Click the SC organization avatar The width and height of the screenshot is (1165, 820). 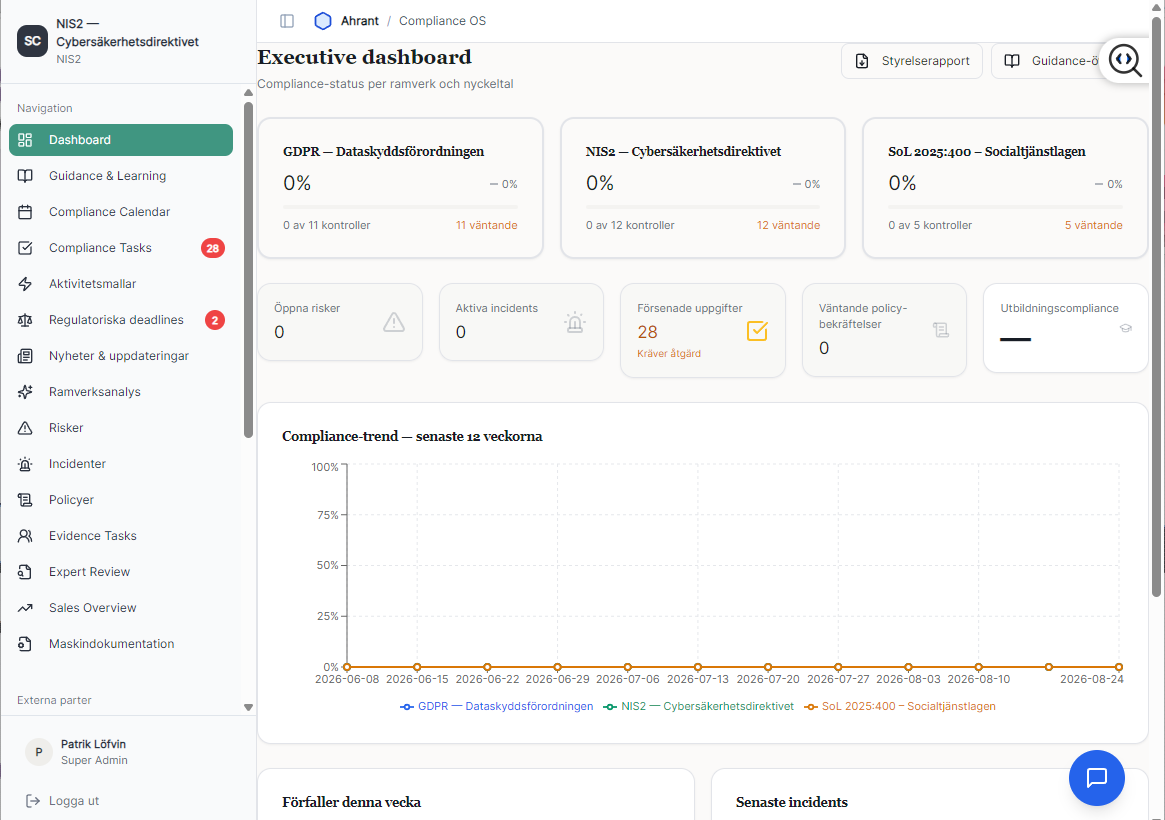33,41
